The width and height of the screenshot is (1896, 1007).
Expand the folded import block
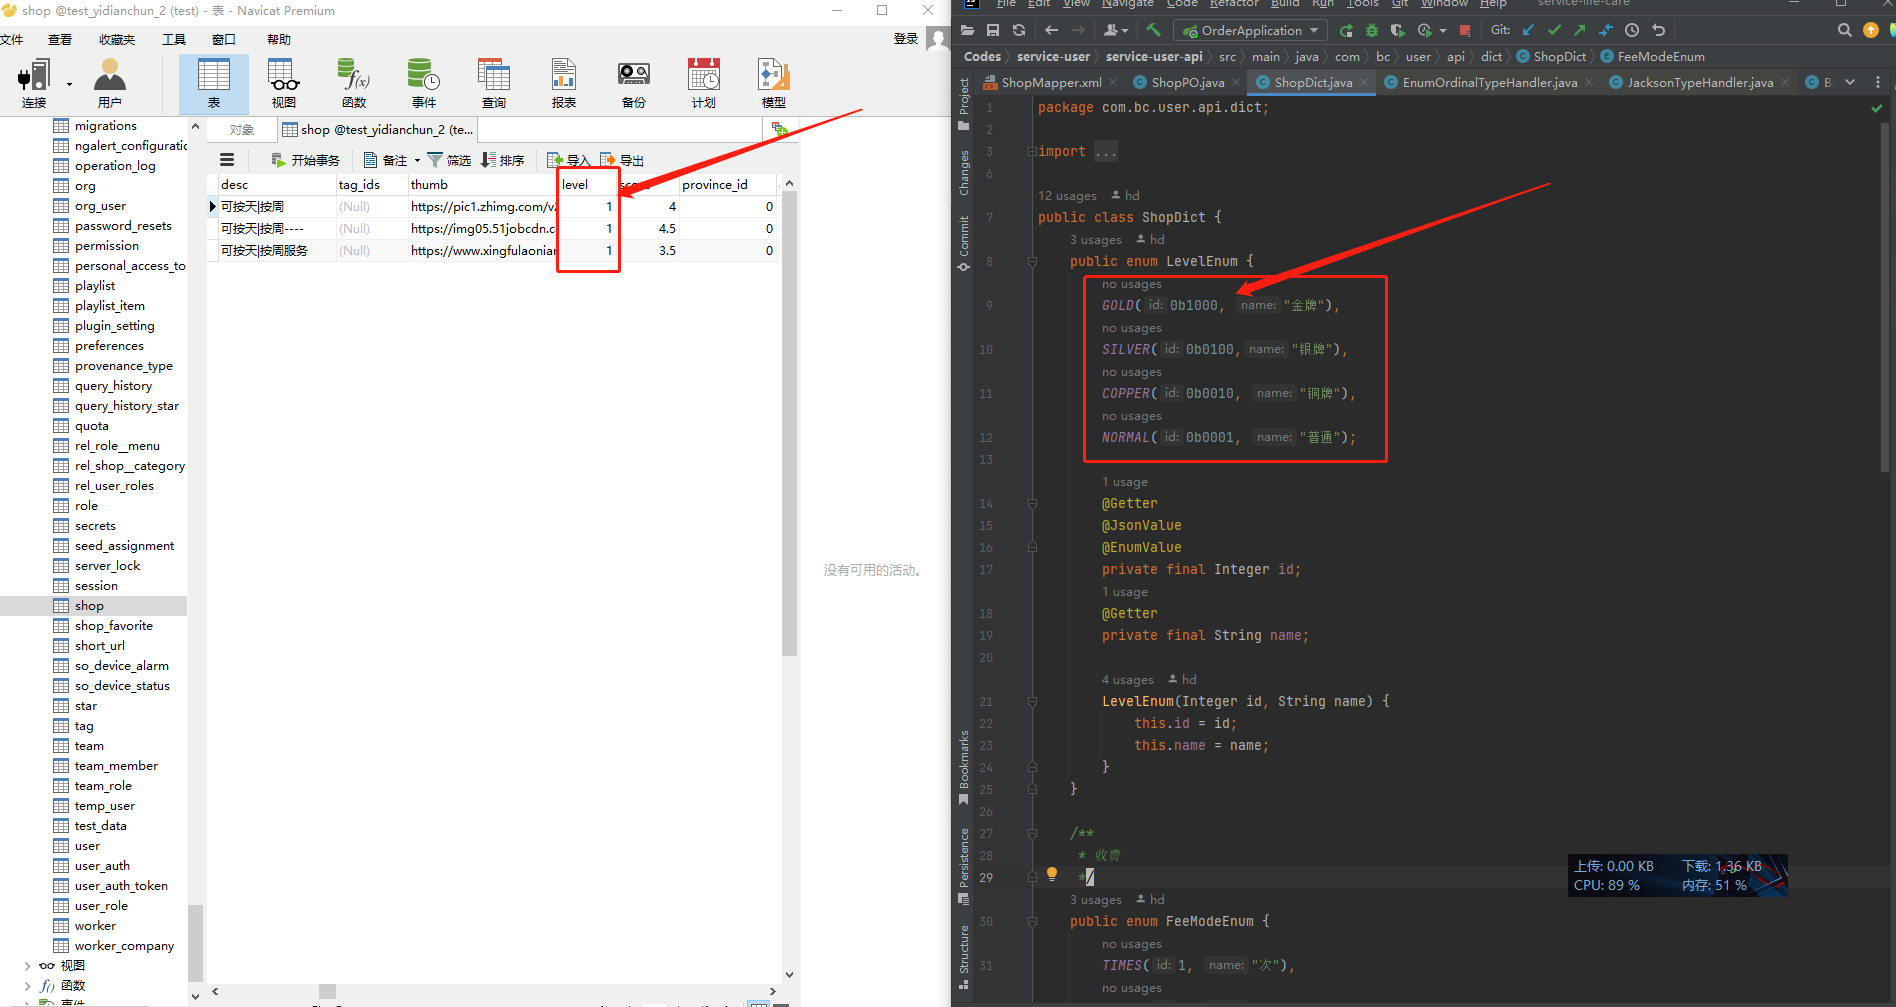[1032, 152]
